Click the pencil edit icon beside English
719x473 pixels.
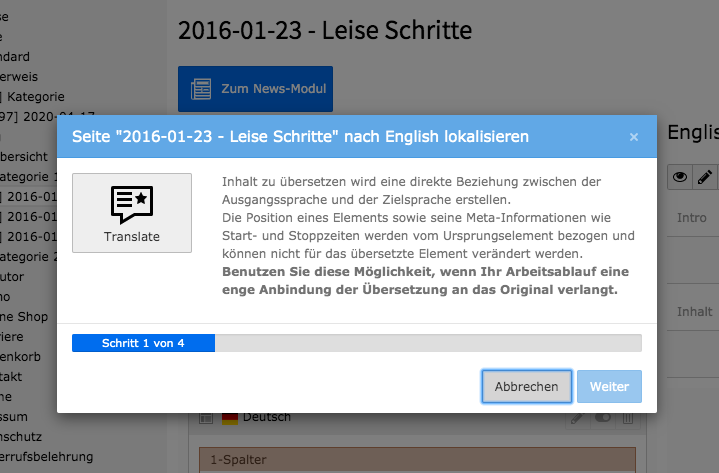point(705,177)
